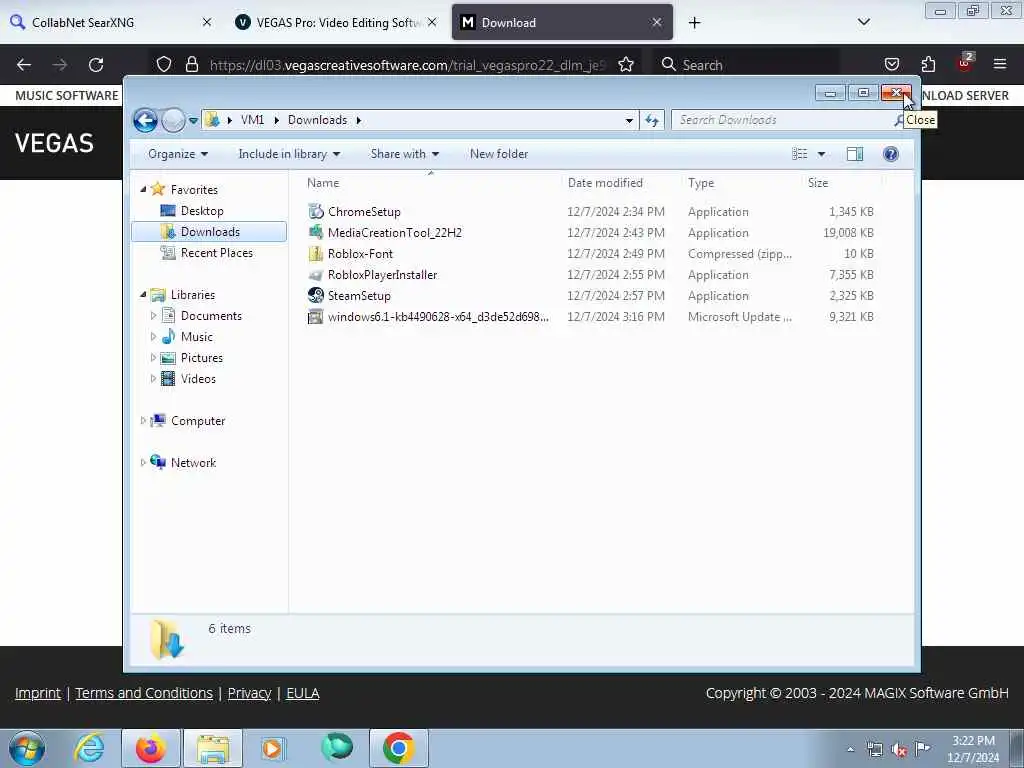The image size is (1024, 768).
Task: Select Downloads in Favorites
Action: coord(209,232)
